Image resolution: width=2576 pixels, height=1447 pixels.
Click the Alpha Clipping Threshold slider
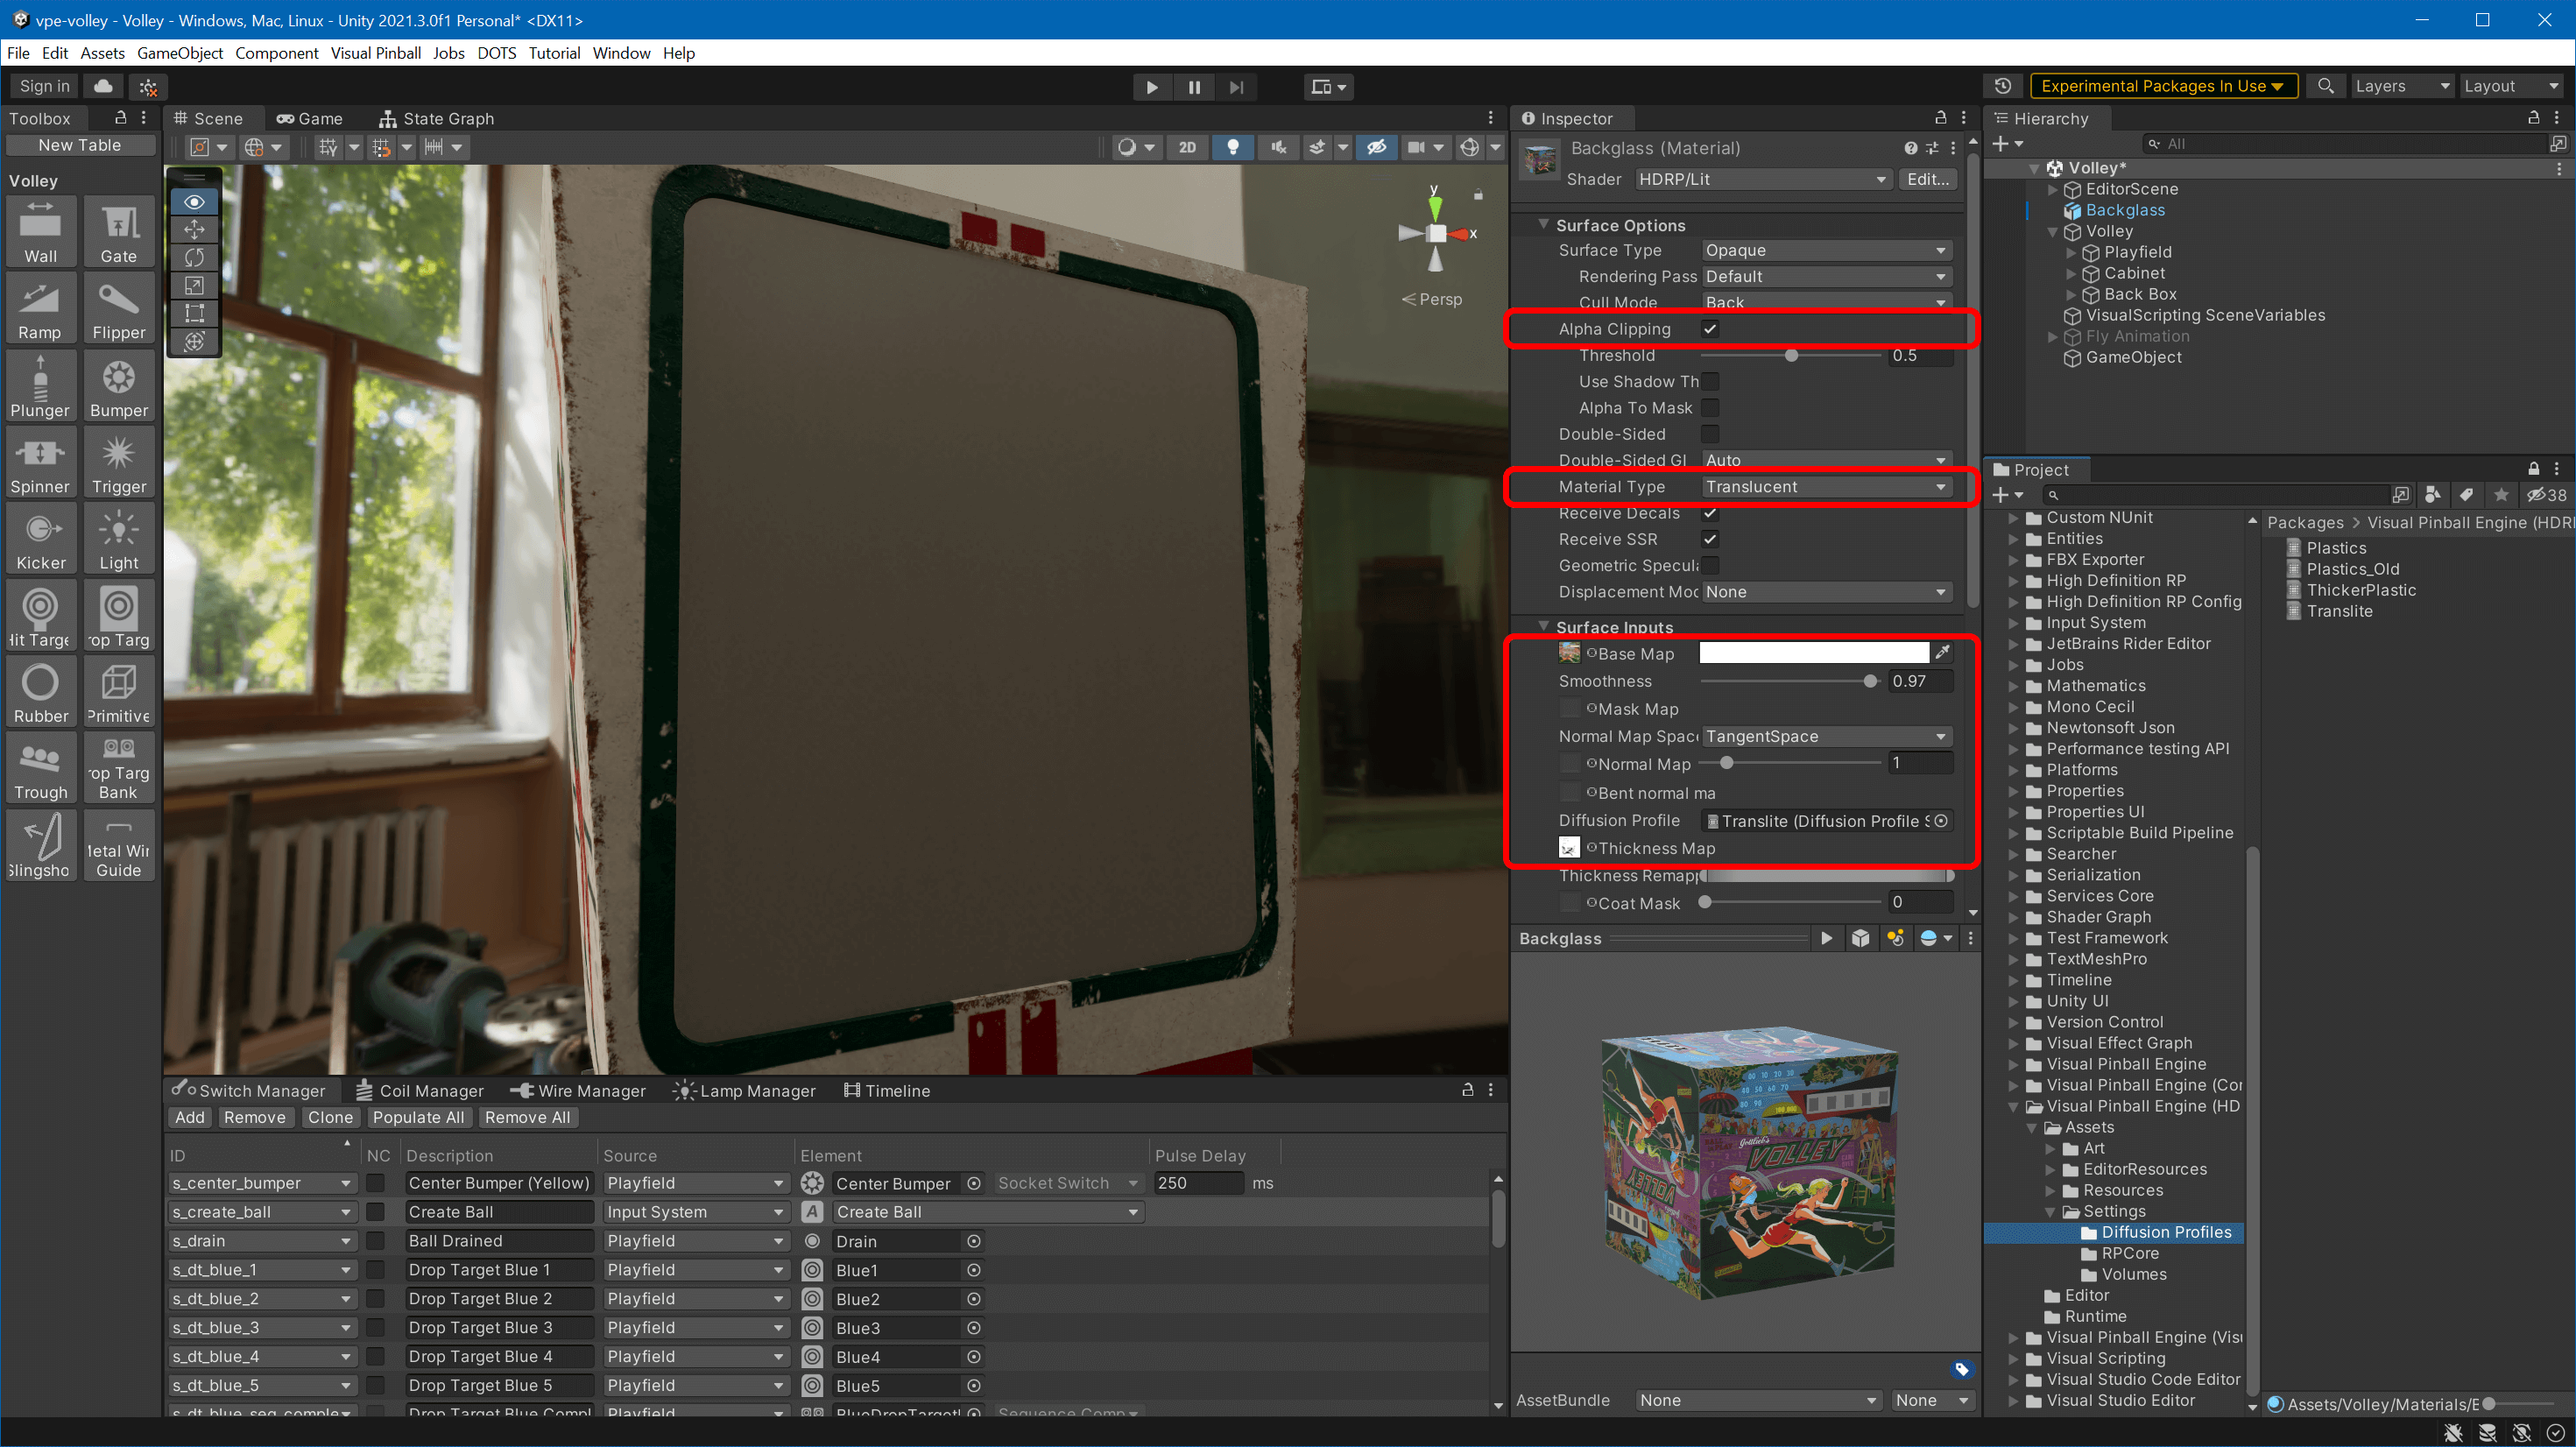coord(1790,355)
